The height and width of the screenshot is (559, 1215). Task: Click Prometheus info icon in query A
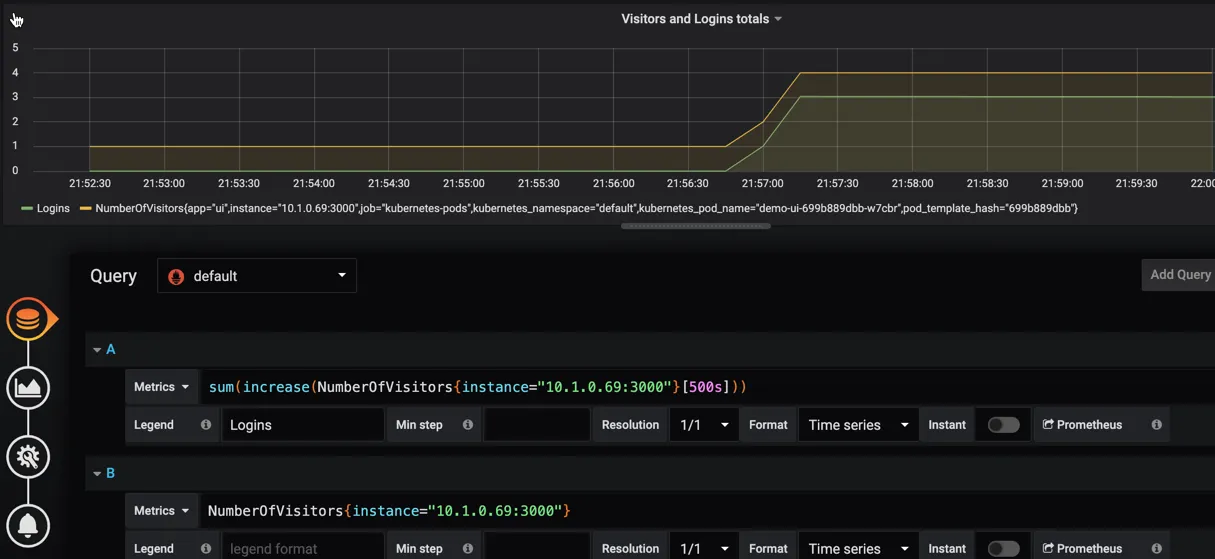[x=1156, y=425]
